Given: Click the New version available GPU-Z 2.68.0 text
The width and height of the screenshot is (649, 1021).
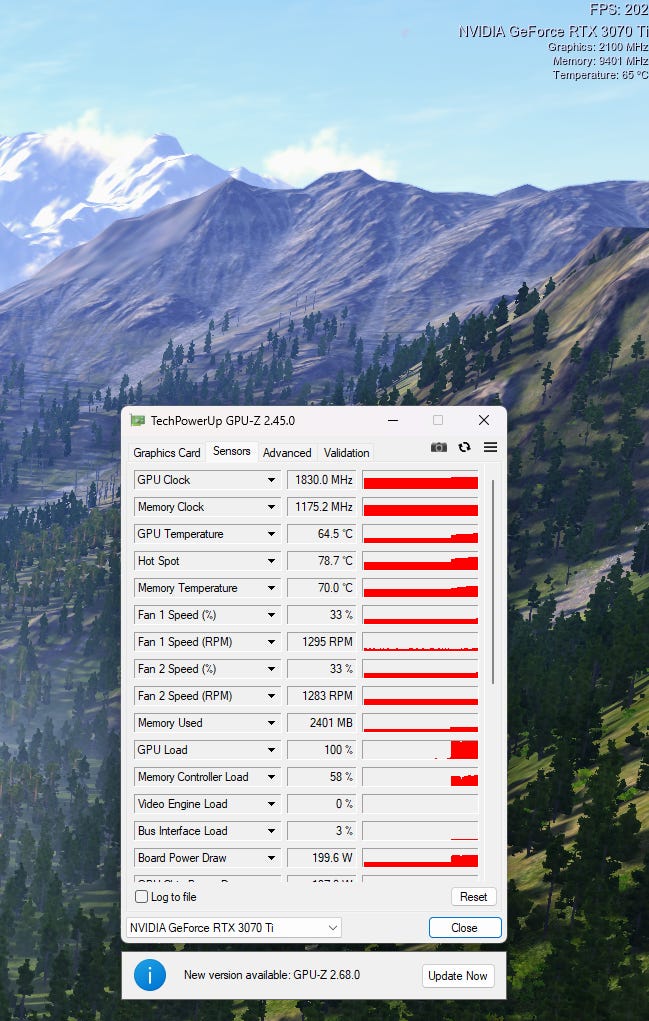Looking at the screenshot, I should (271, 975).
